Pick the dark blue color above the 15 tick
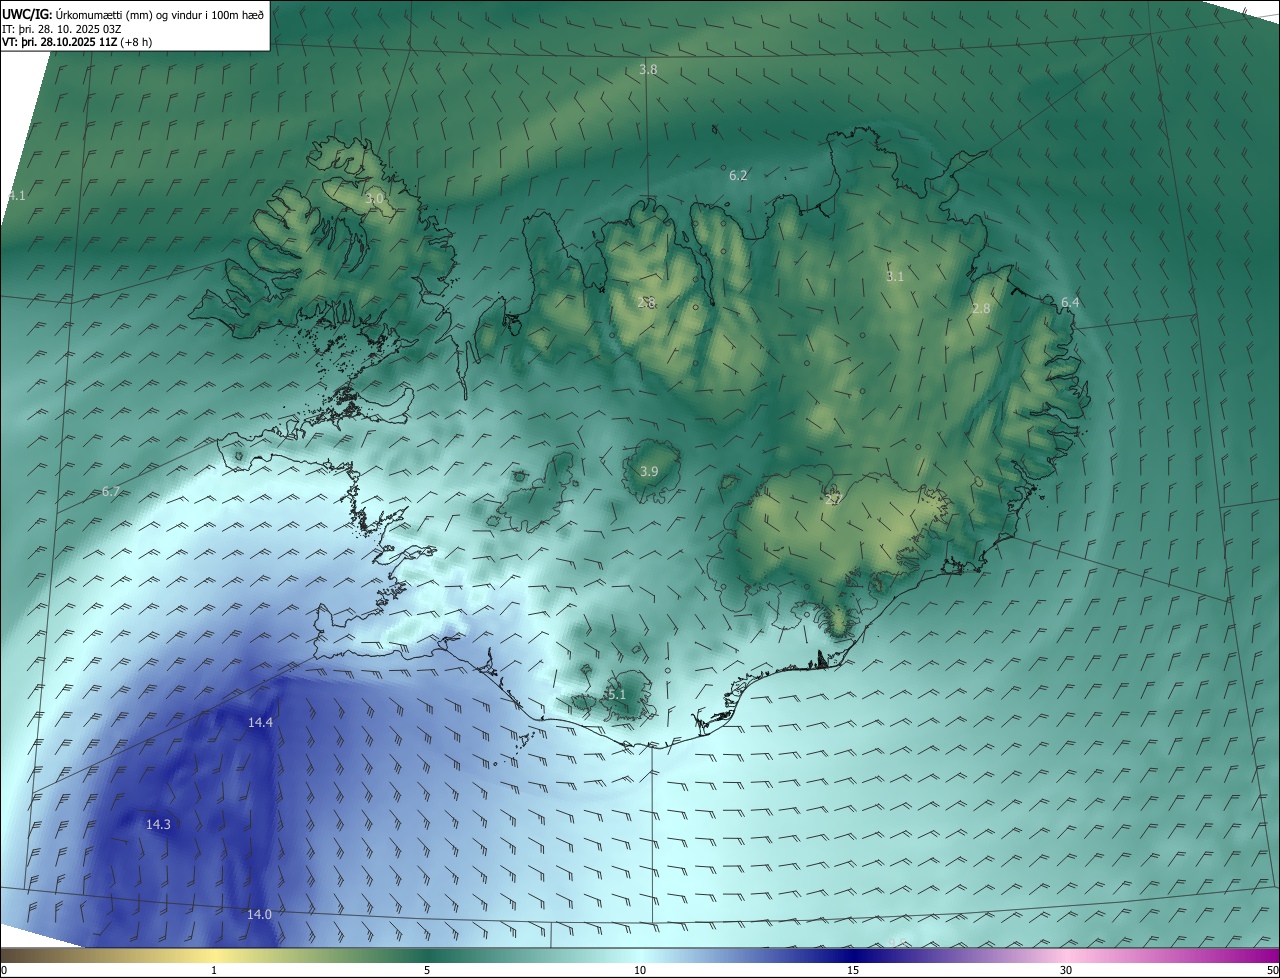Screen dimensions: 1280x978 pyautogui.click(x=853, y=955)
